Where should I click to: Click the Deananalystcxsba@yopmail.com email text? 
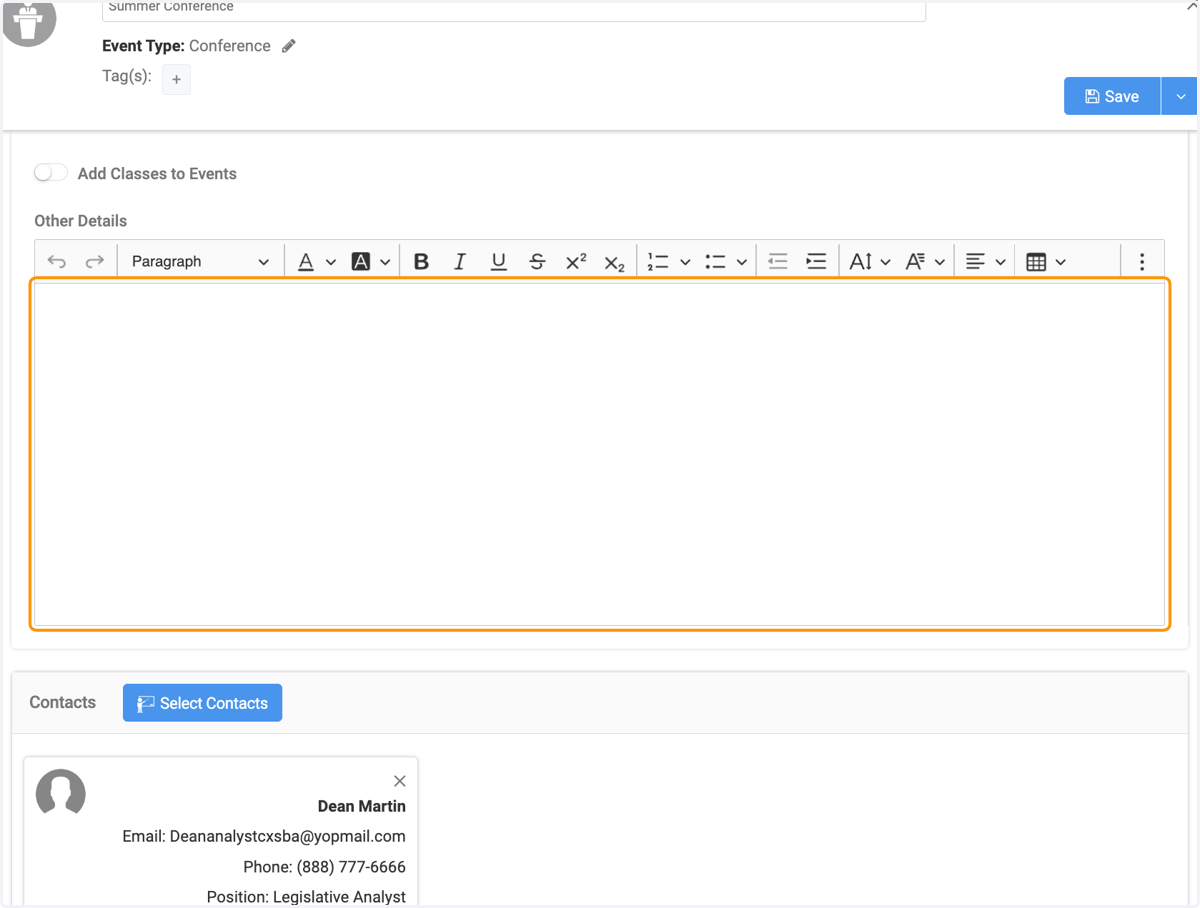click(x=287, y=836)
